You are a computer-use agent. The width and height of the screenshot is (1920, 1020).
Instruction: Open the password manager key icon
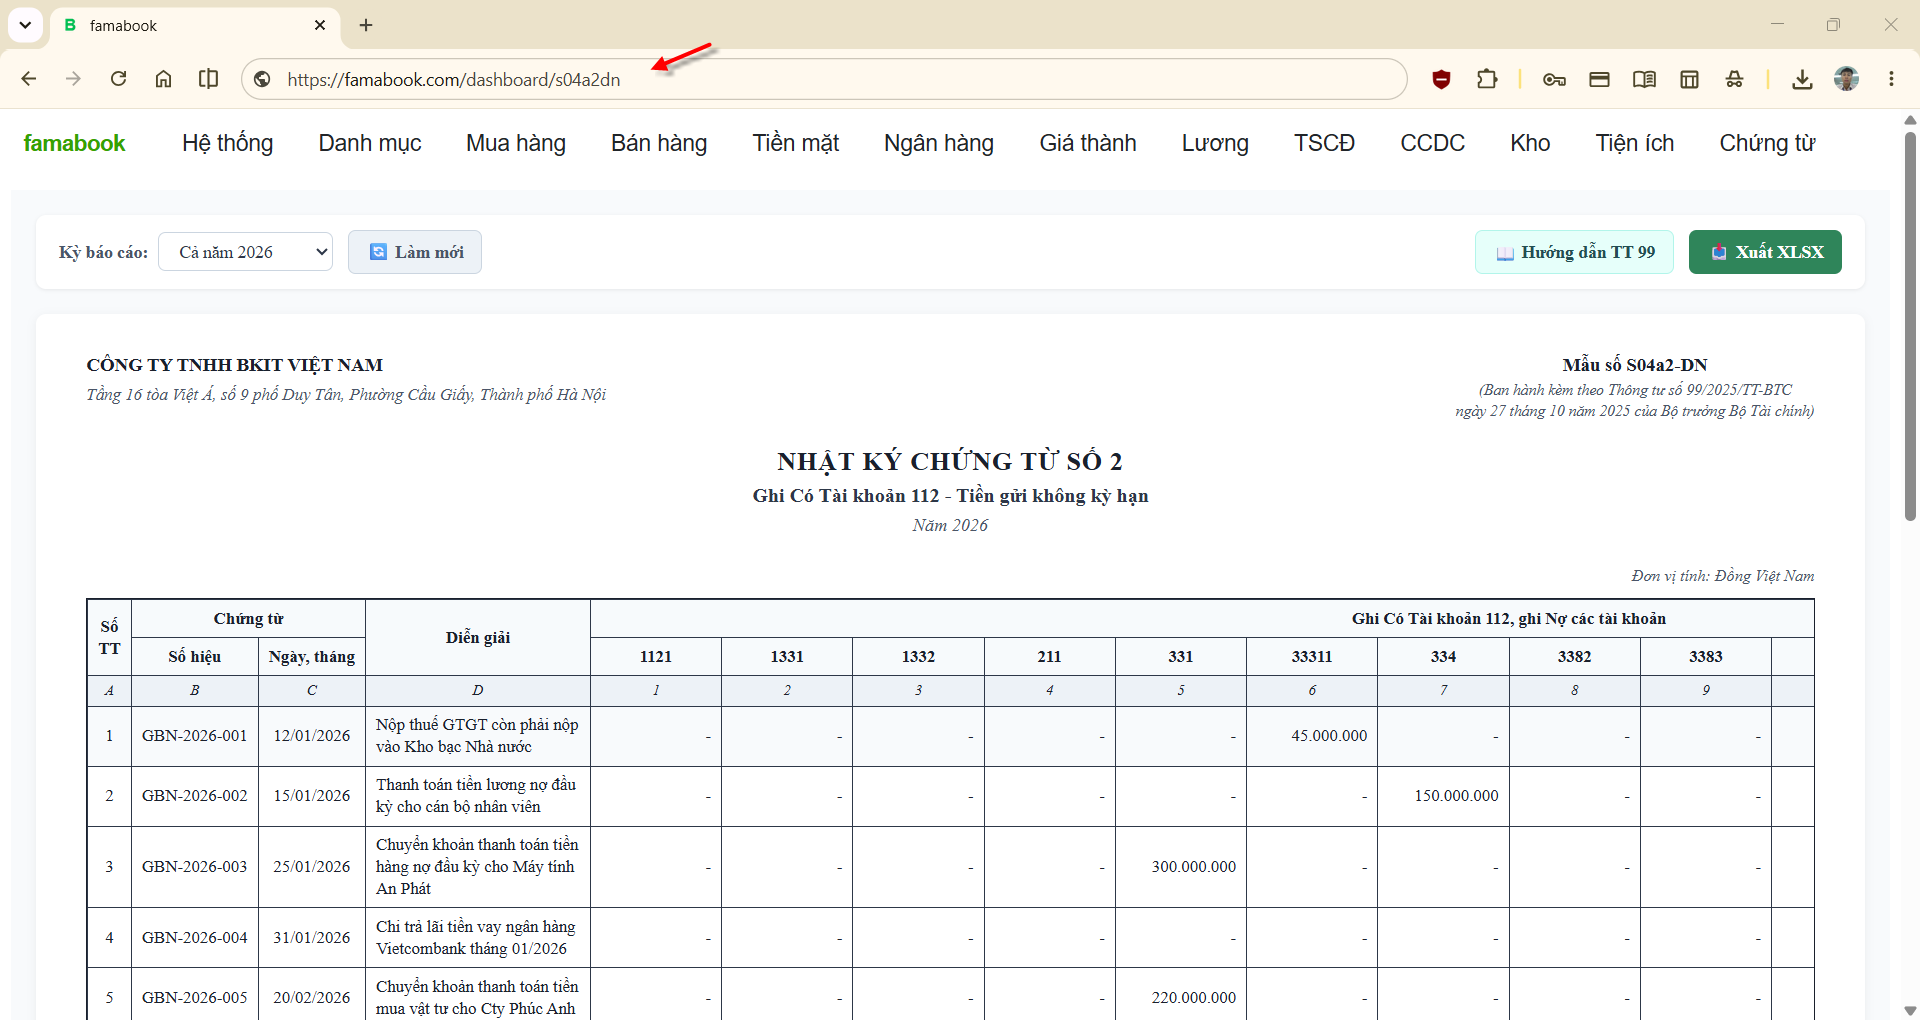1554,79
